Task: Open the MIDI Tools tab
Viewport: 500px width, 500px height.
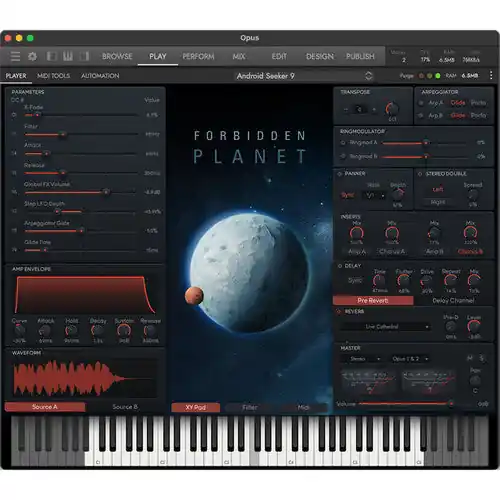Action: (53, 76)
